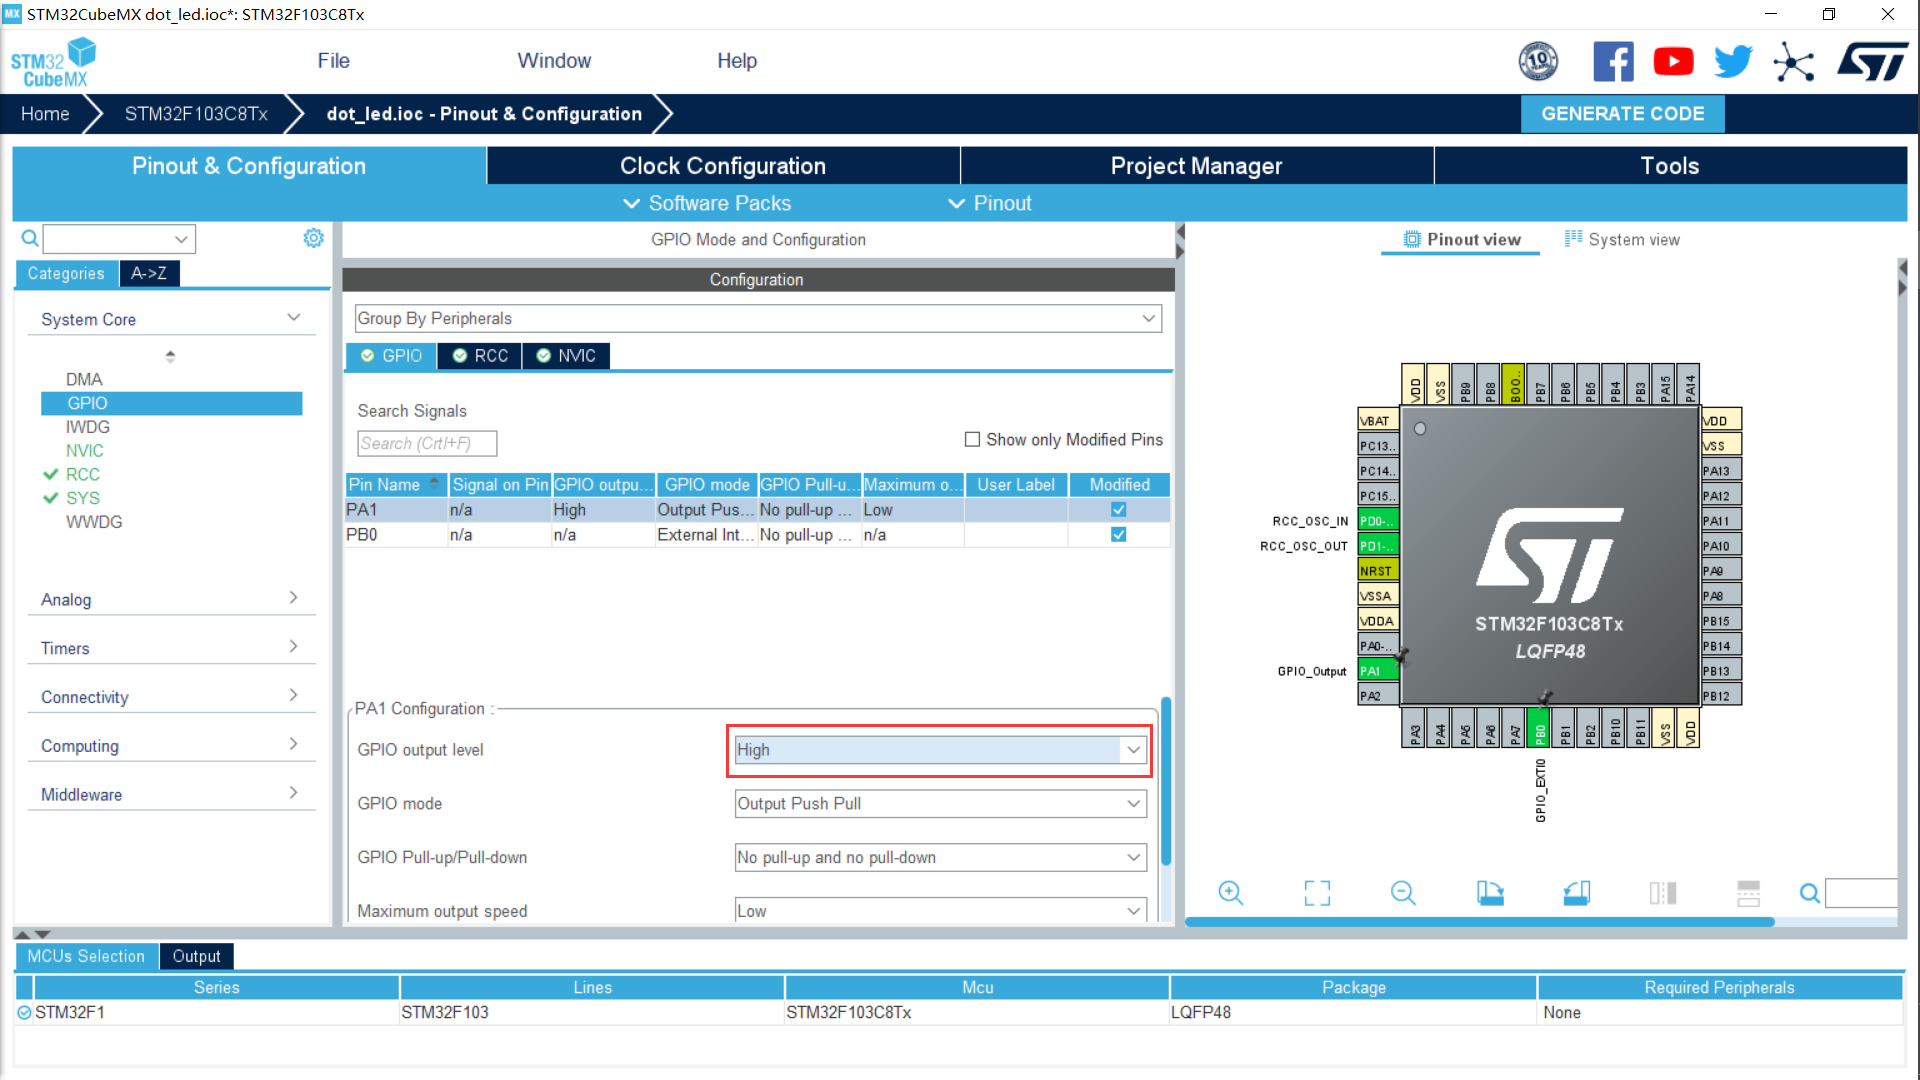Viewport: 1920px width, 1080px height.
Task: Open Pinout dropdown menu
Action: point(990,203)
